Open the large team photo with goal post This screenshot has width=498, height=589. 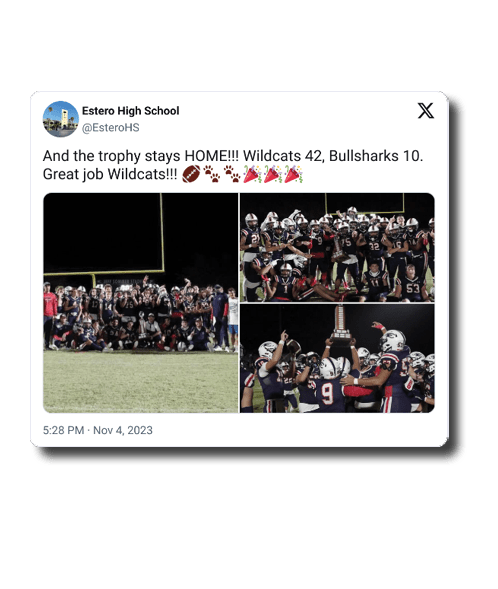(x=140, y=303)
